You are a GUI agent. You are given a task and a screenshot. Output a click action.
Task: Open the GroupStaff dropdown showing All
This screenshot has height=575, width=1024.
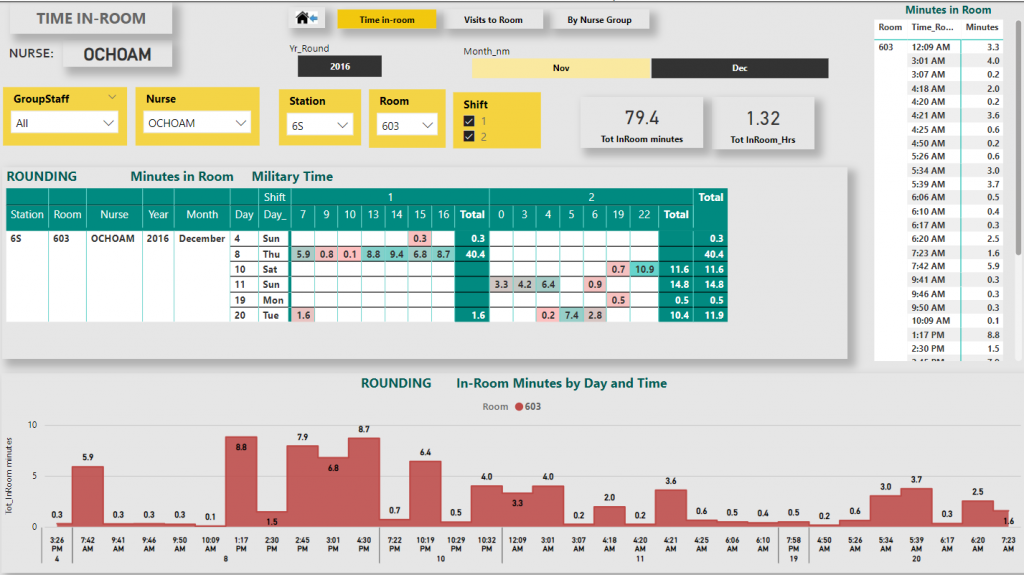point(65,123)
